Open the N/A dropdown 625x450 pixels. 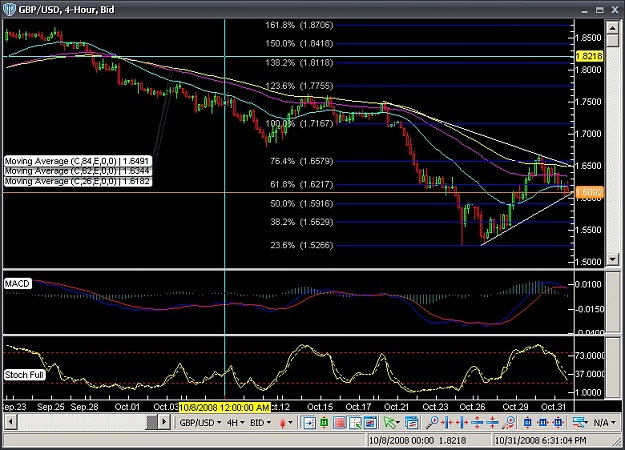604,422
